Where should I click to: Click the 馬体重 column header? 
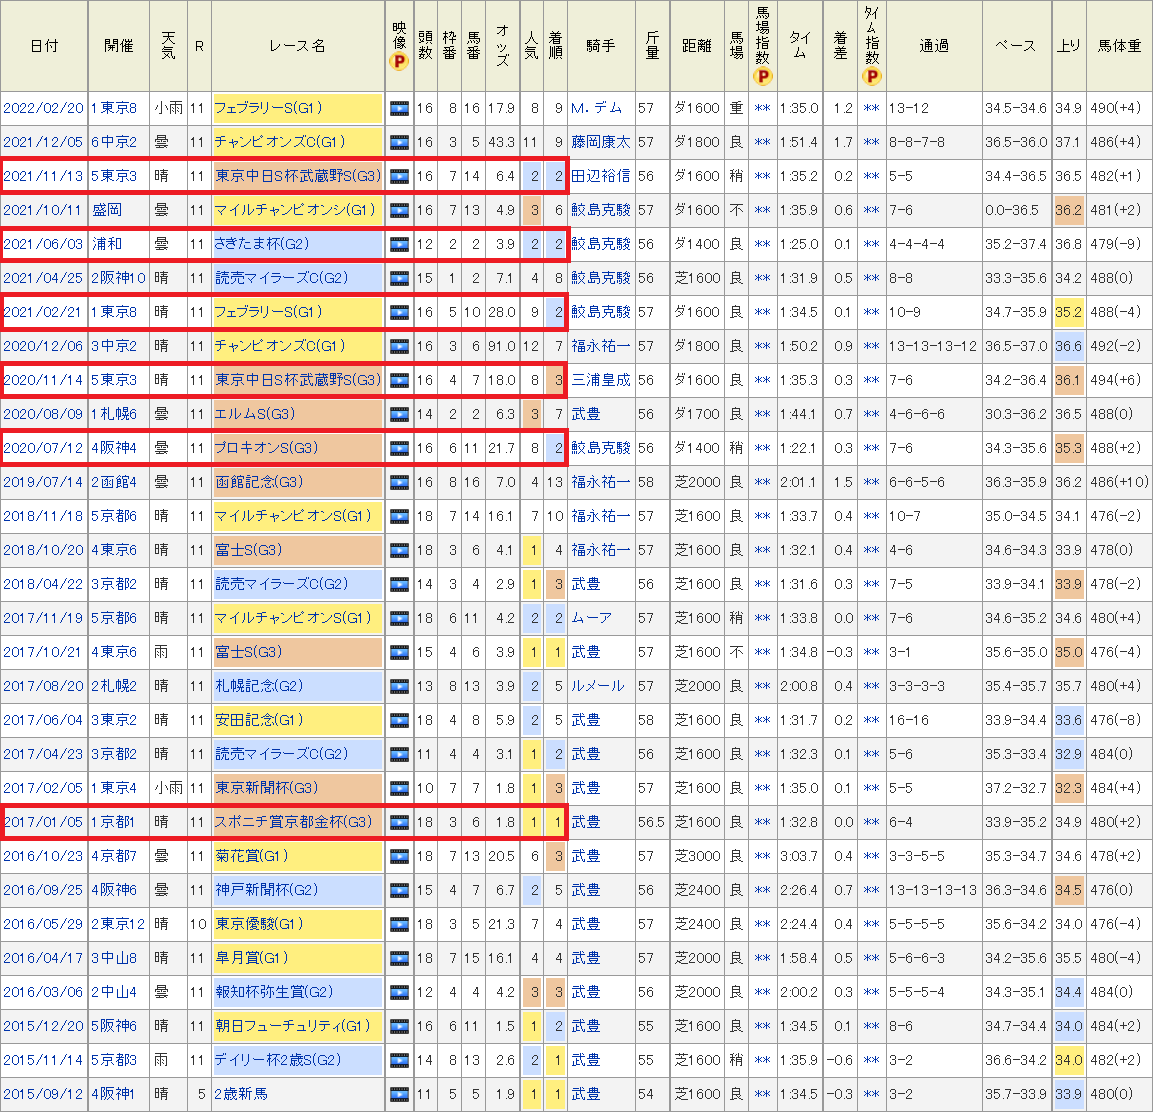click(x=1119, y=46)
